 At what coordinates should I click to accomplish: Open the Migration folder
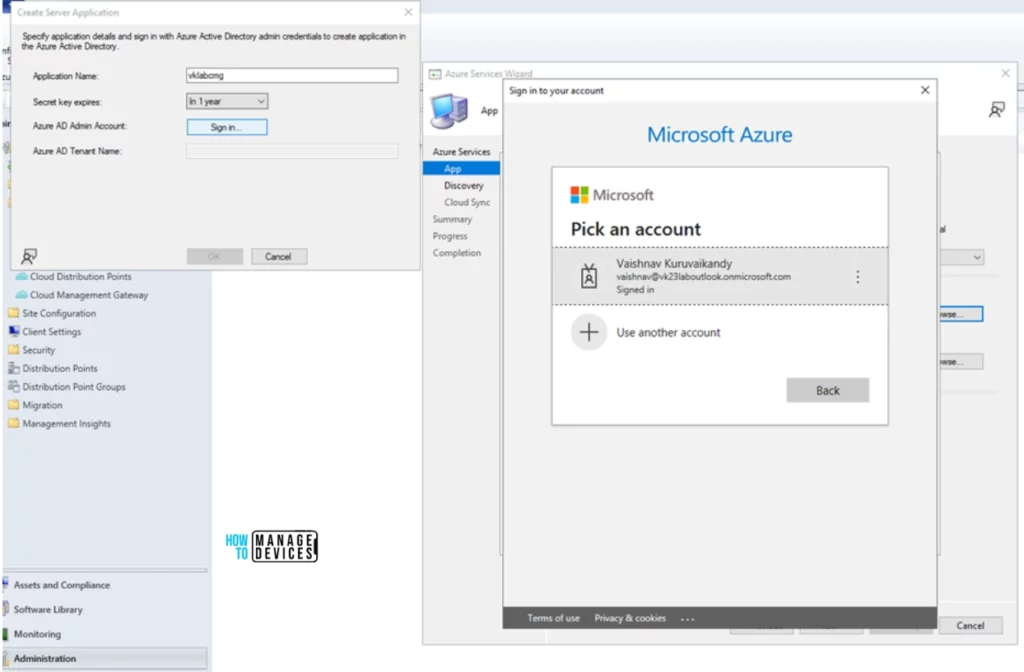pos(42,405)
